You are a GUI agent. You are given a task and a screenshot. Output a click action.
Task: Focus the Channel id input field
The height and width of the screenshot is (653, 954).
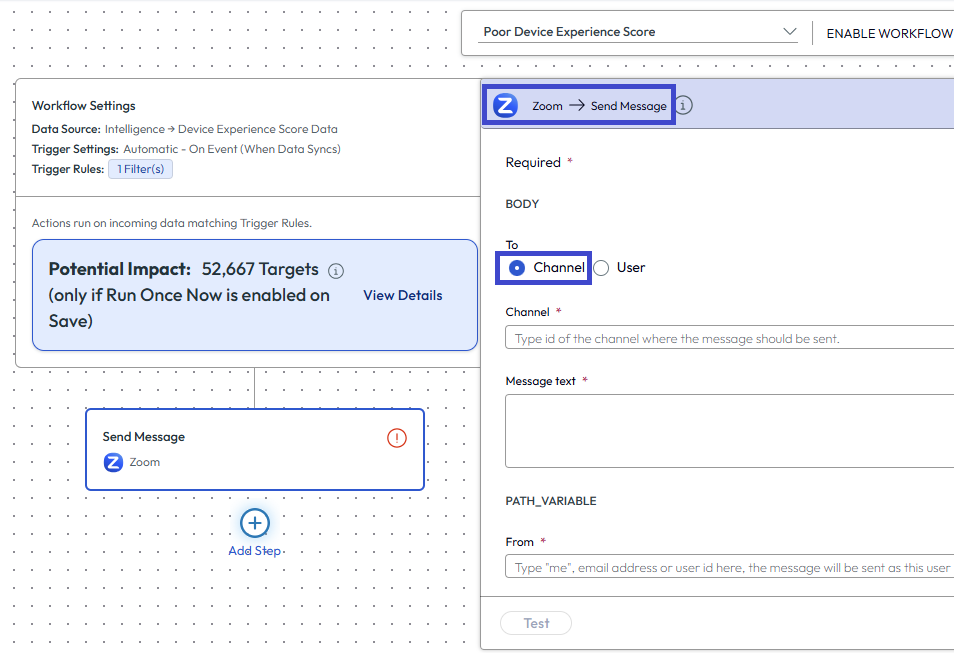[x=729, y=337]
